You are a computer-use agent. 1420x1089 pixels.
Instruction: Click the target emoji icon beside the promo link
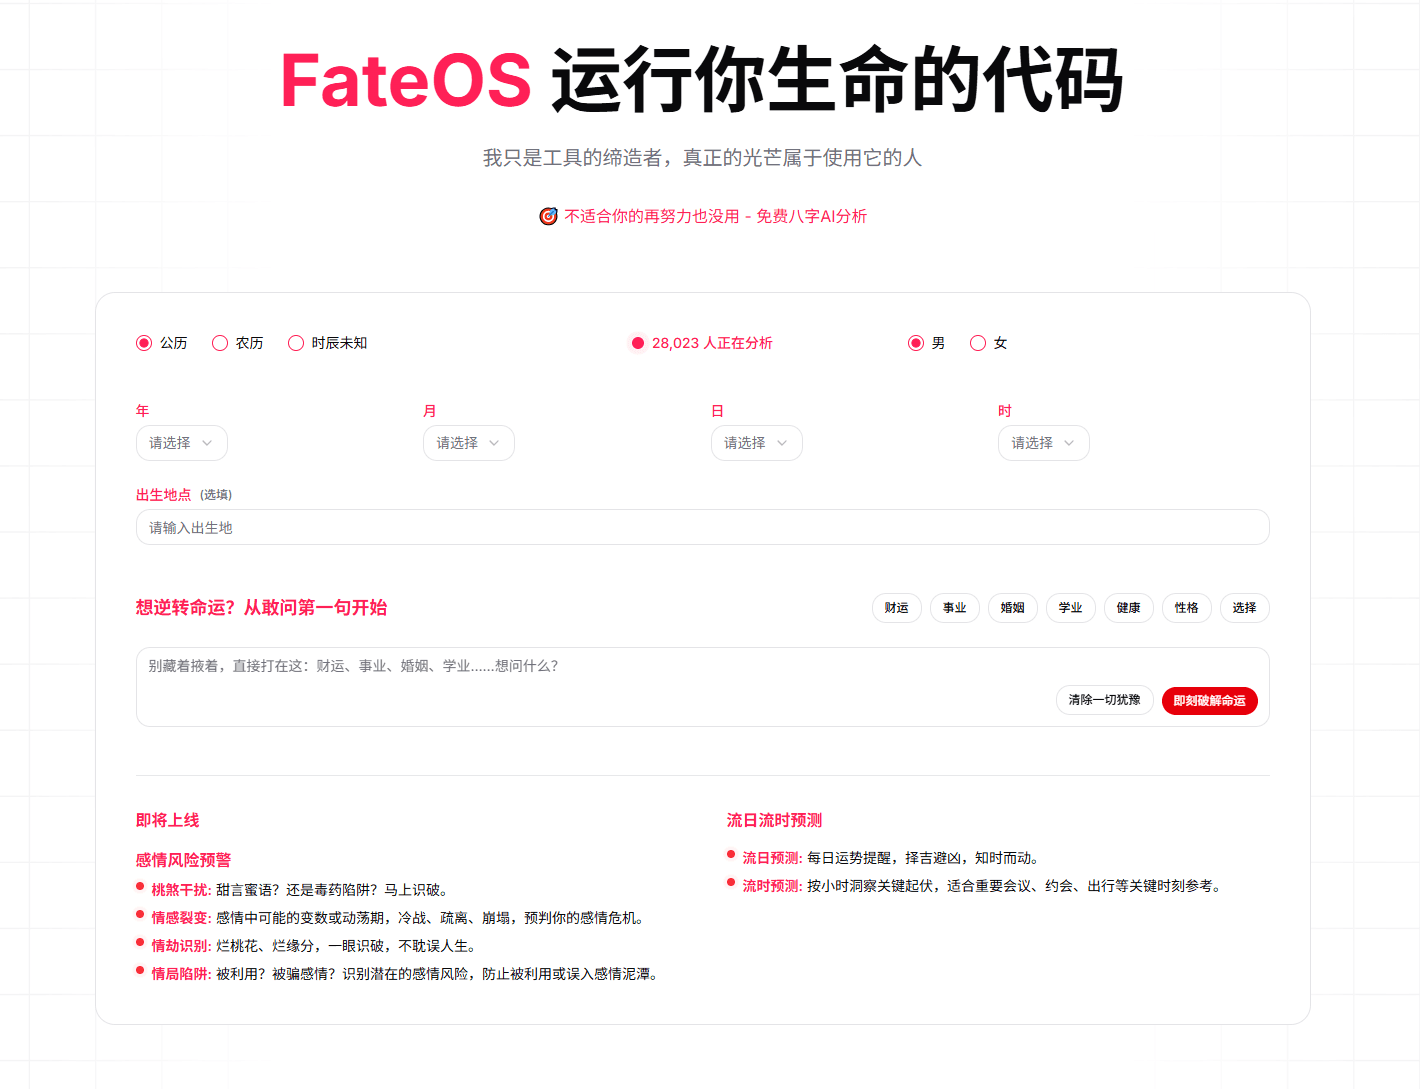548,216
